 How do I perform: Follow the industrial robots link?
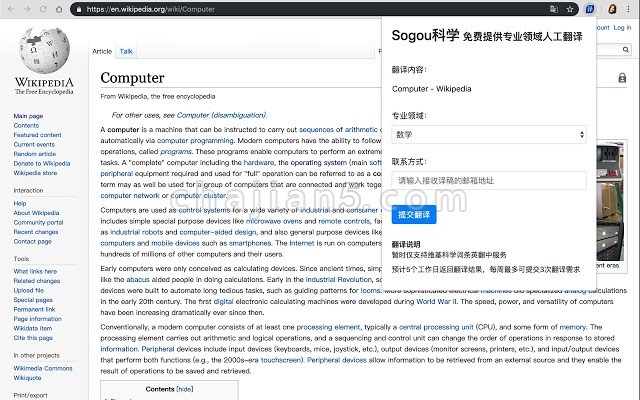coord(137,232)
